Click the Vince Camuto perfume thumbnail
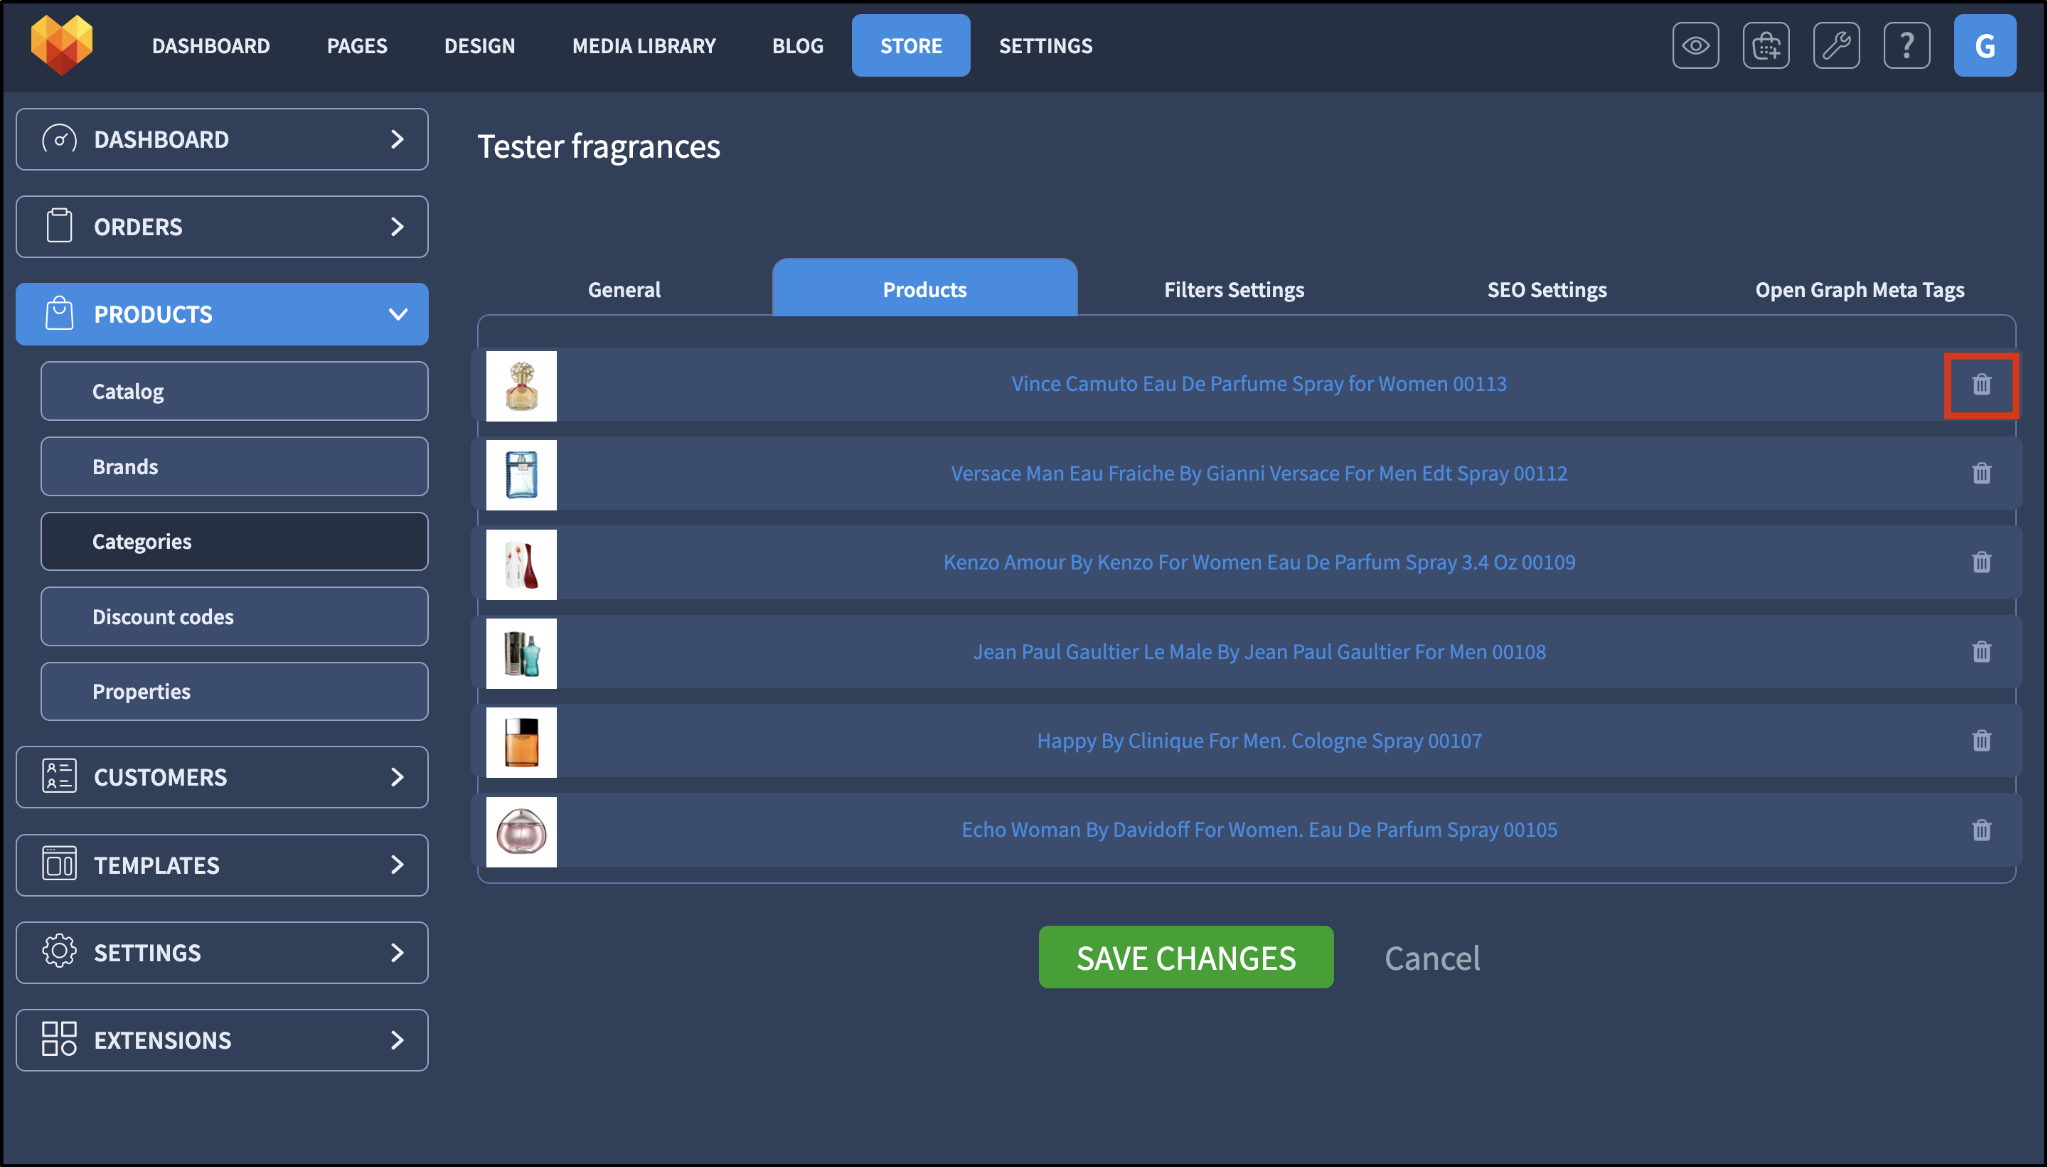The height and width of the screenshot is (1167, 2047). (x=521, y=386)
